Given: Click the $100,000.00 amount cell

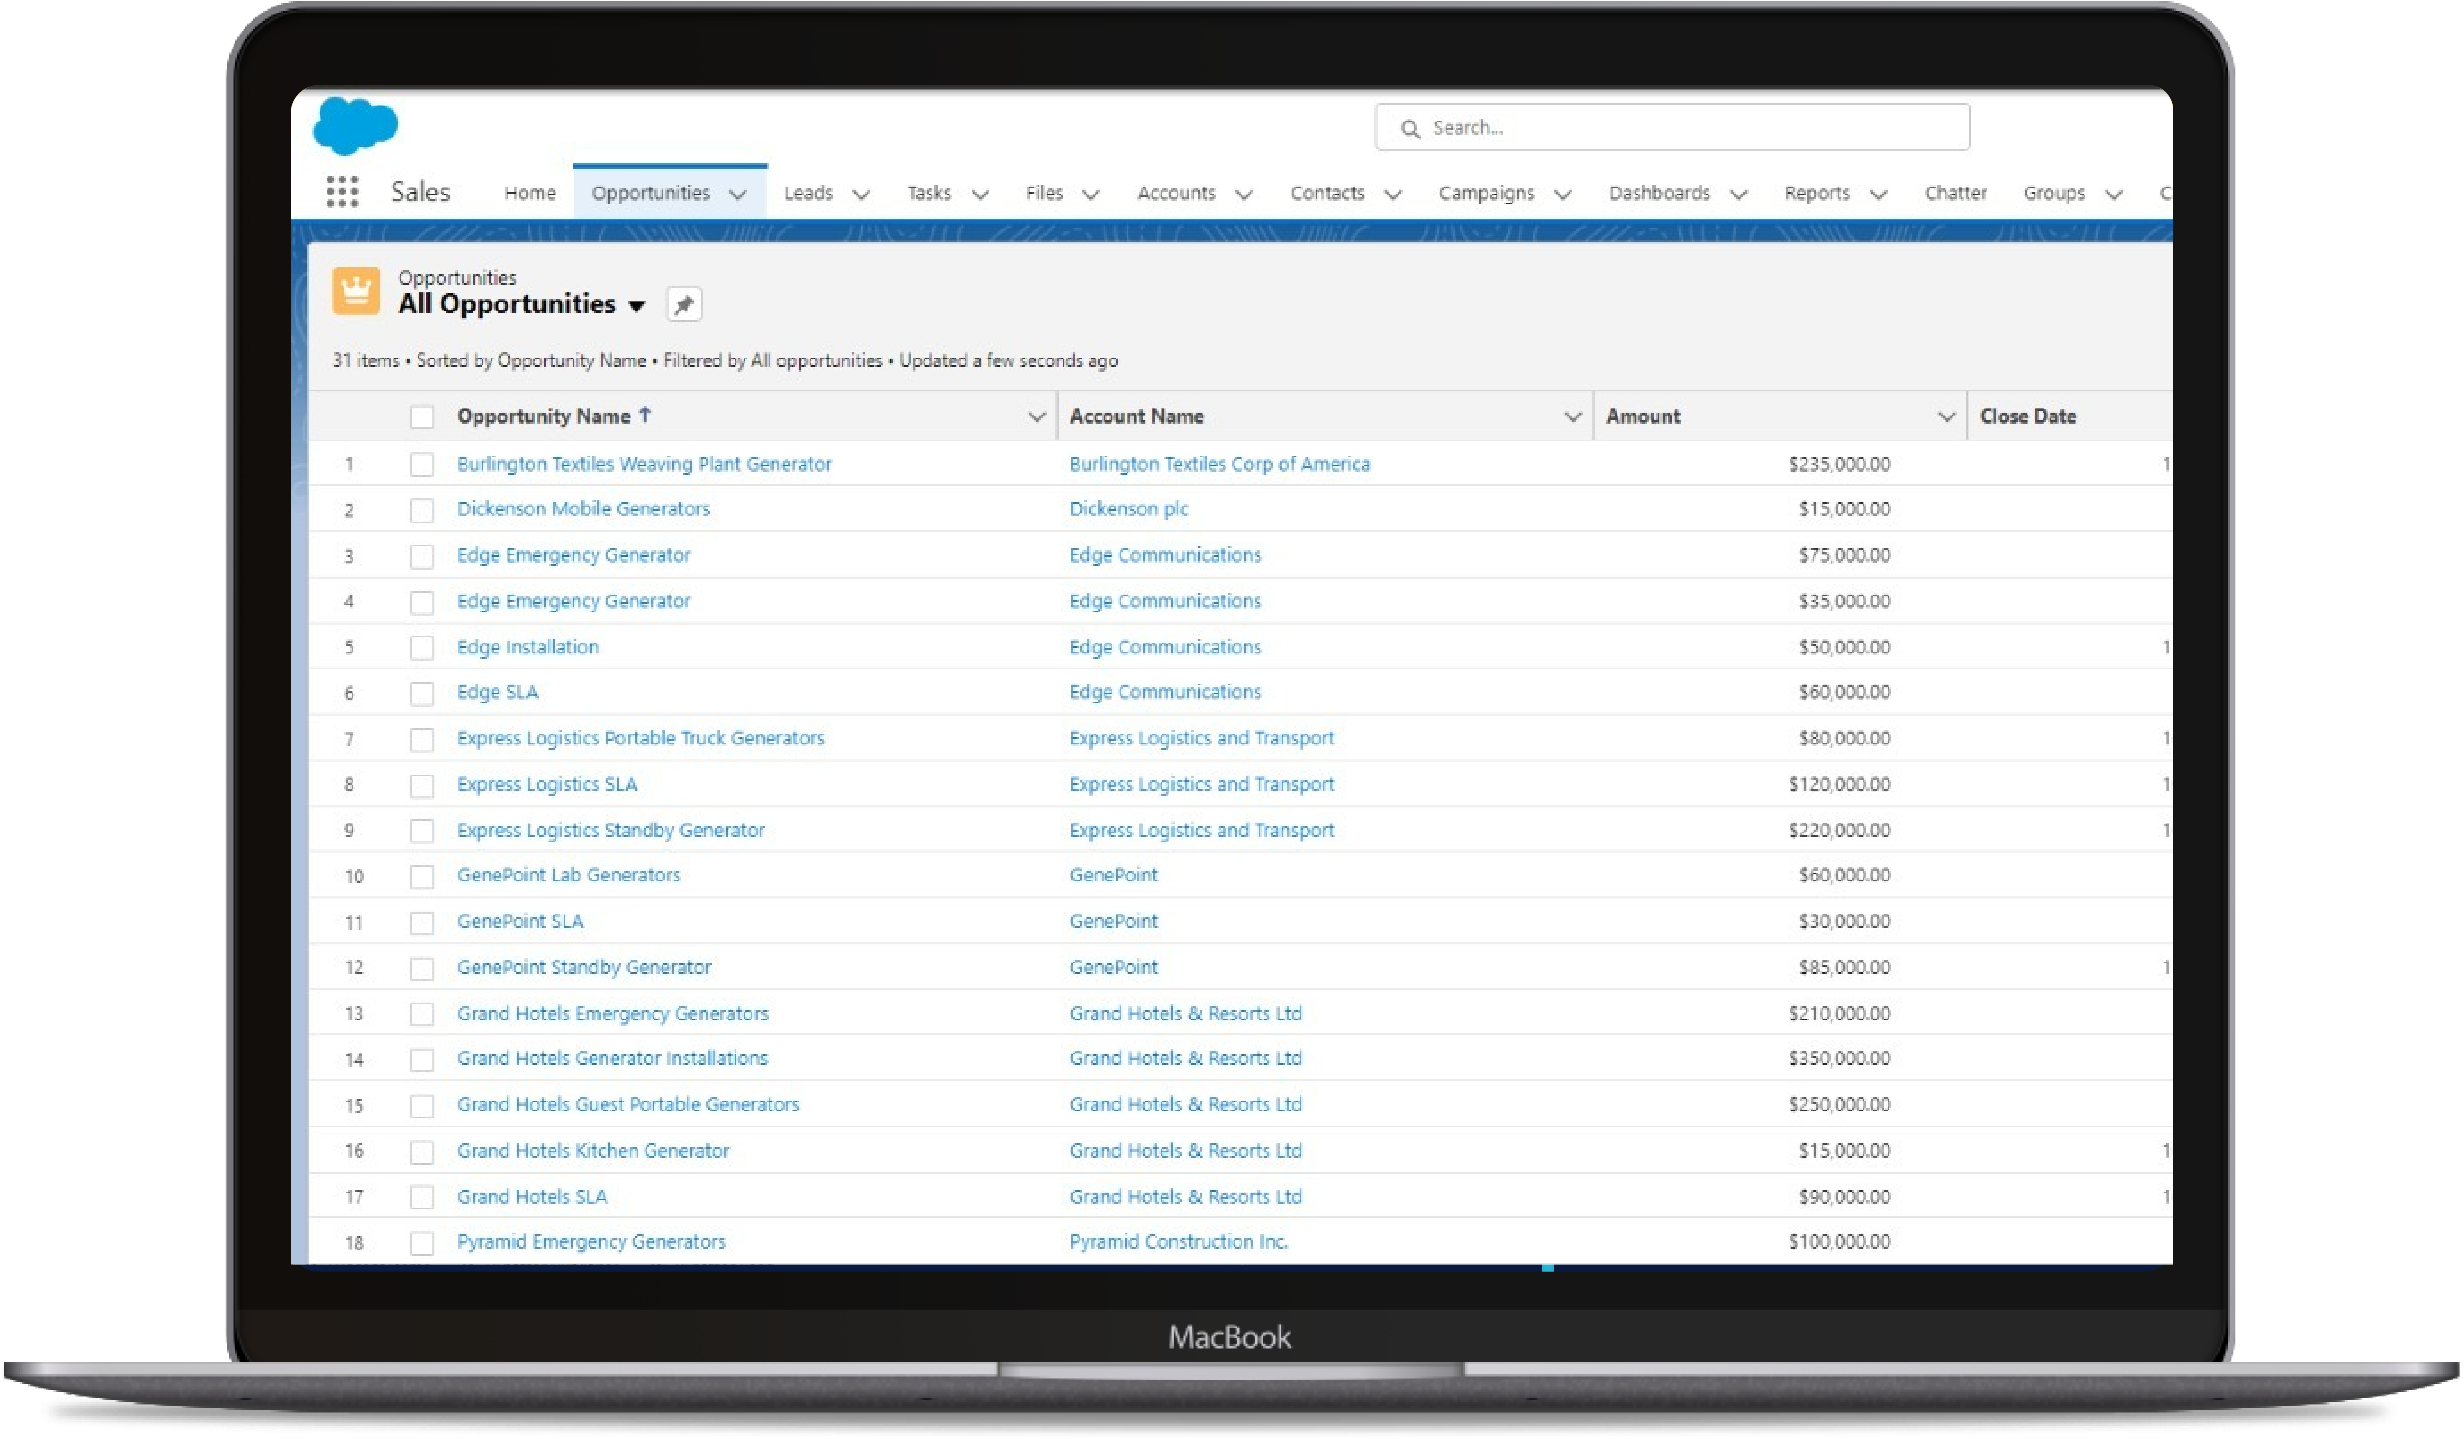Looking at the screenshot, I should pos(1839,1242).
